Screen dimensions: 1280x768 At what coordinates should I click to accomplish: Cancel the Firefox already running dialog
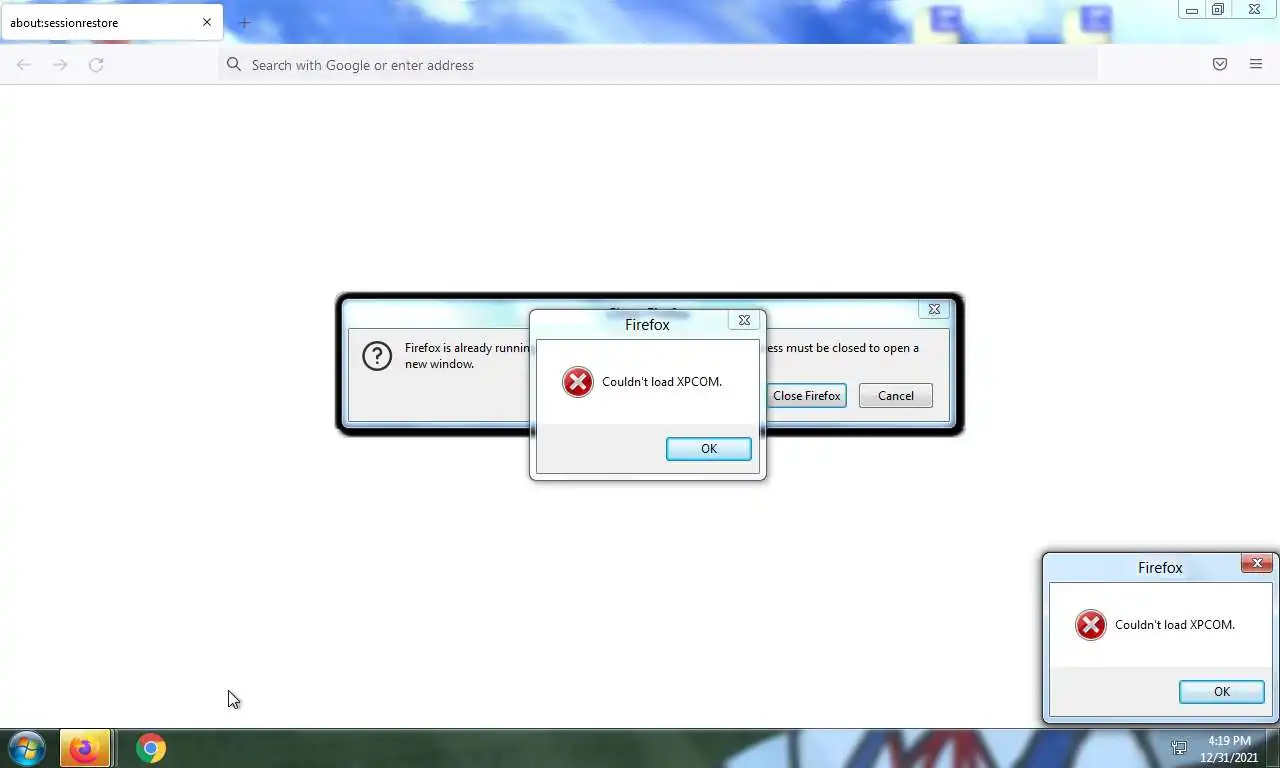coord(896,396)
